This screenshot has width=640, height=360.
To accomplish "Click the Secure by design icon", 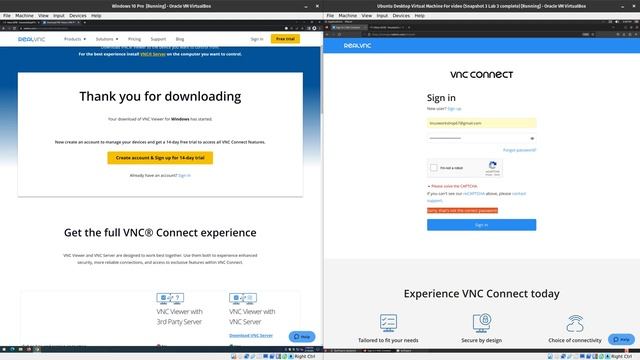I will [x=482, y=323].
